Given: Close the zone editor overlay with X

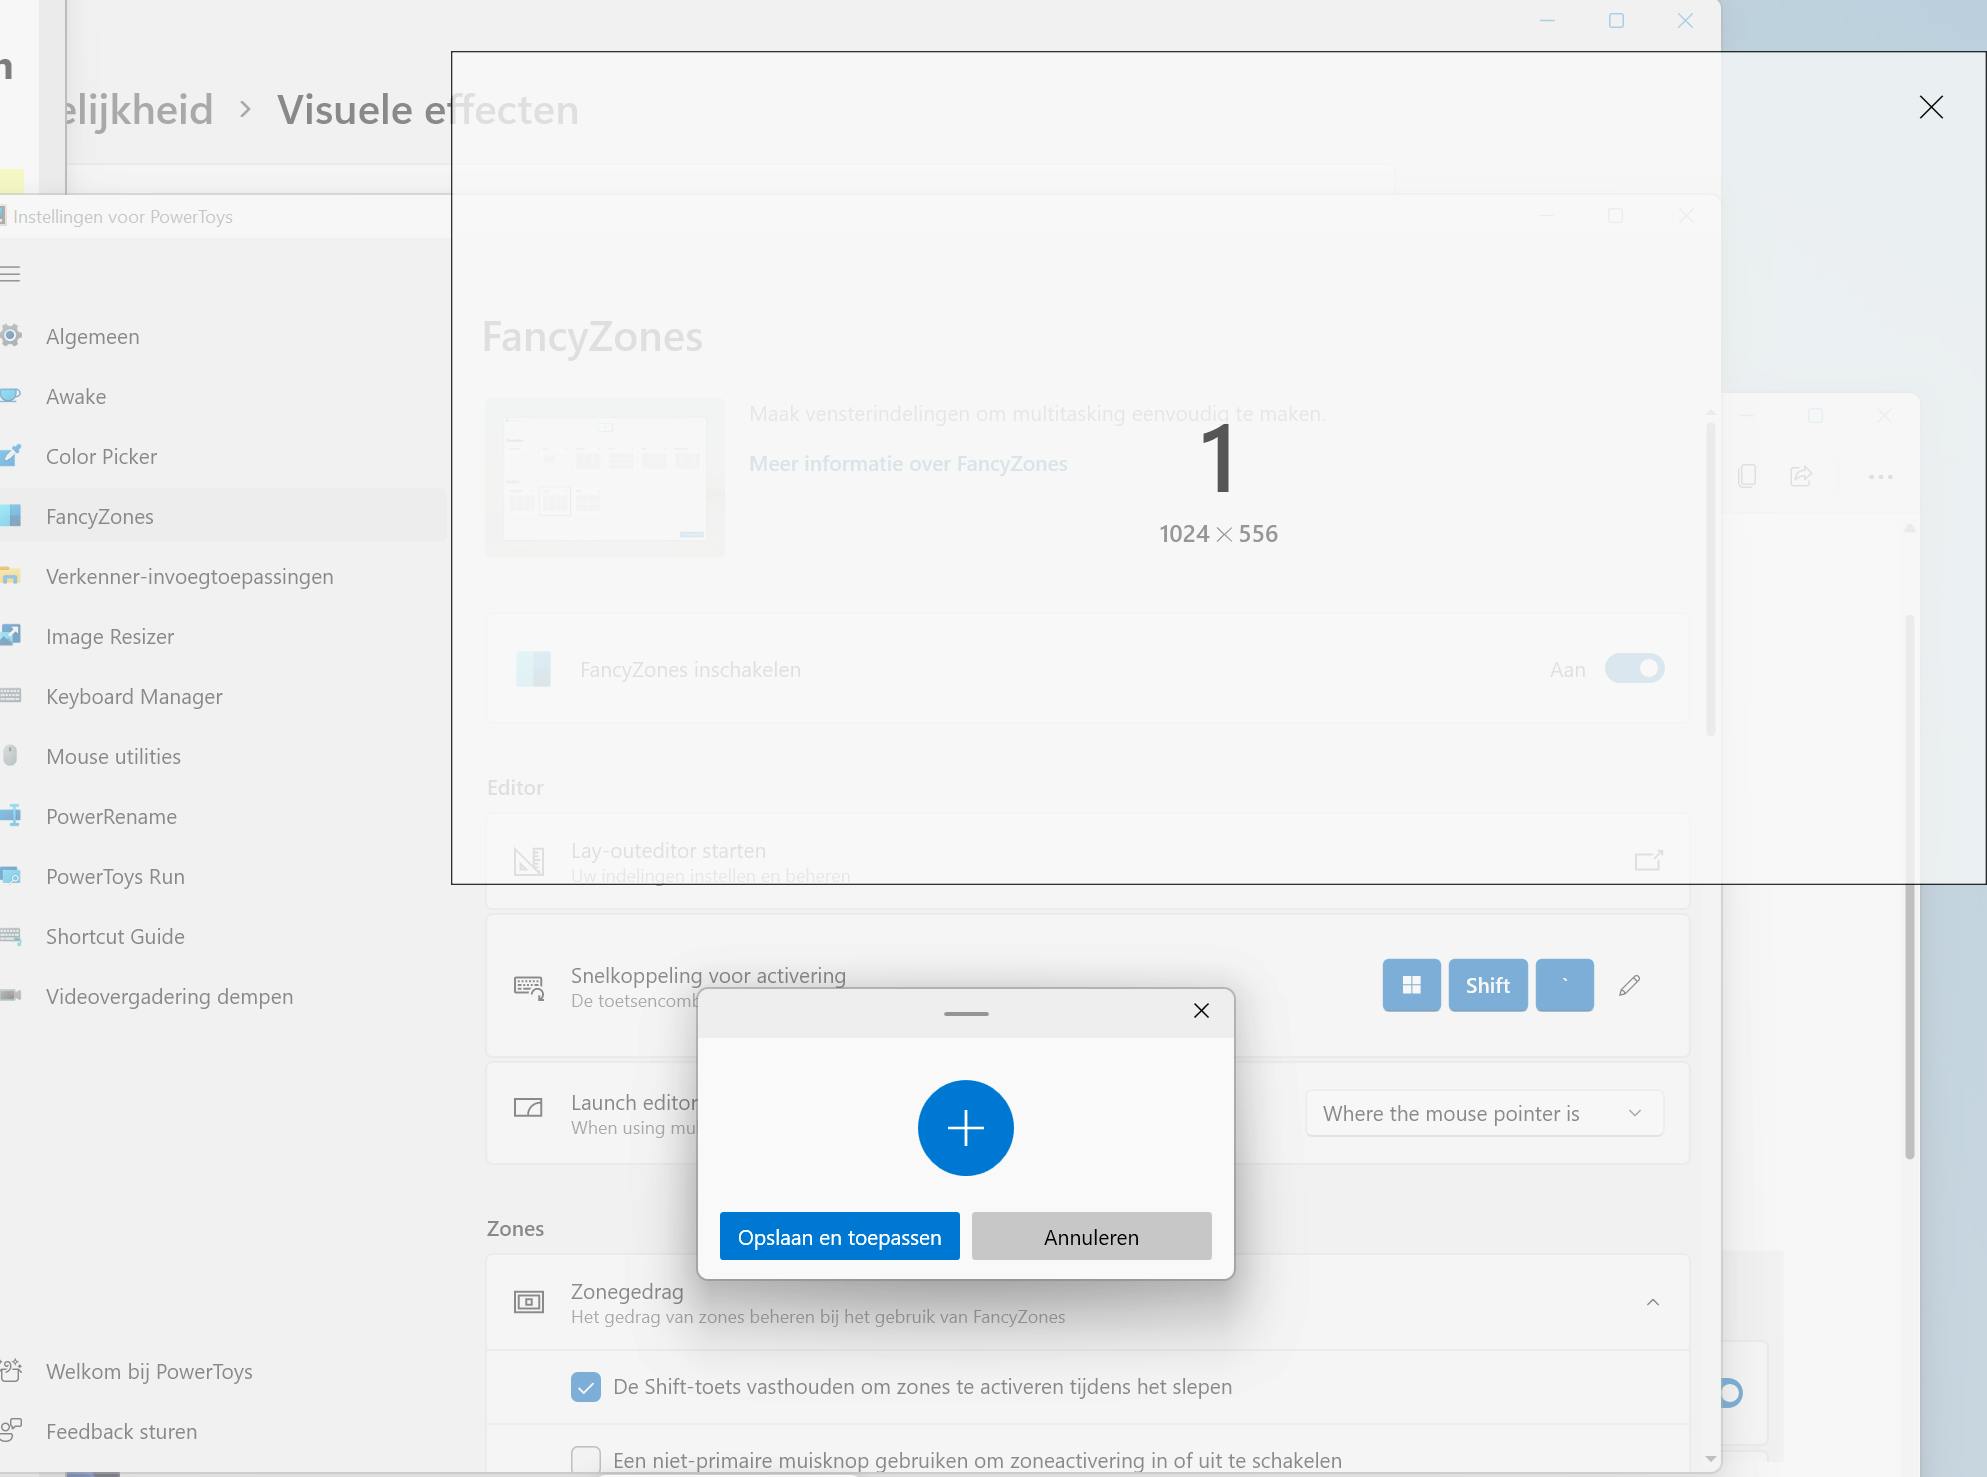Looking at the screenshot, I should point(1930,108).
